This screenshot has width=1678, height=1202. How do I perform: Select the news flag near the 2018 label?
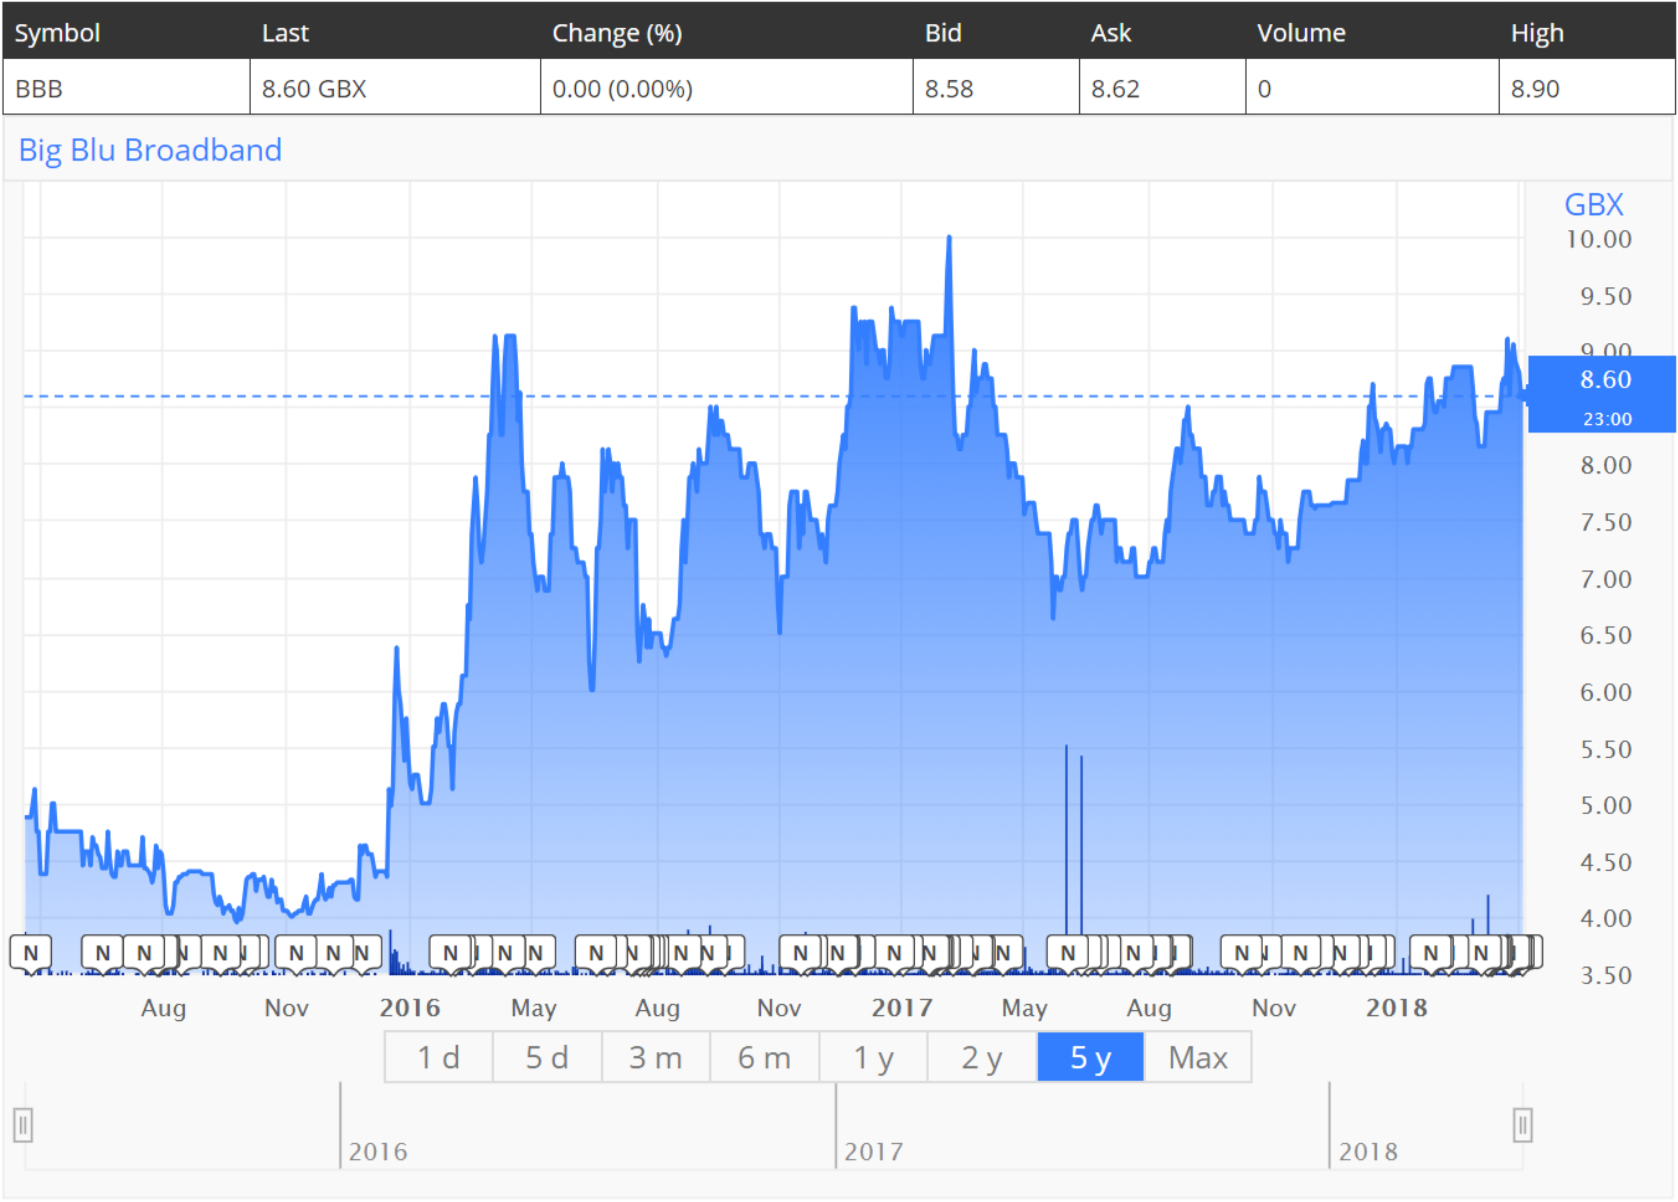point(1430,953)
